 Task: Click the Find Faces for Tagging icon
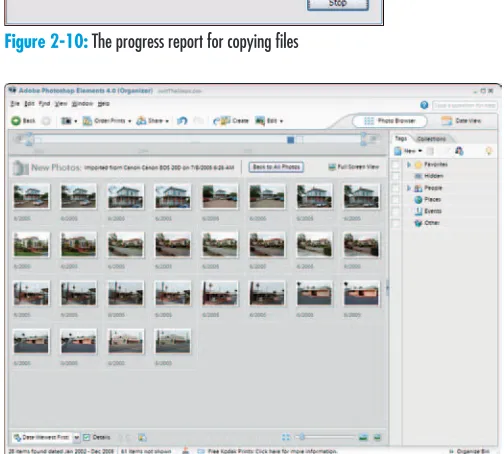459,151
